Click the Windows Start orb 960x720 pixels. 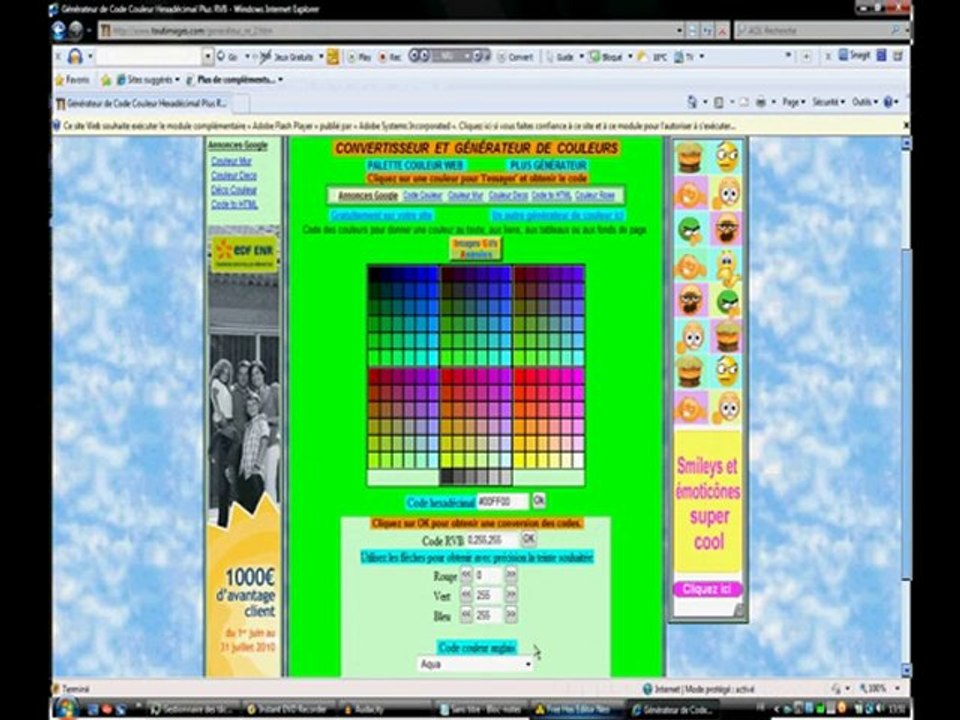65,708
